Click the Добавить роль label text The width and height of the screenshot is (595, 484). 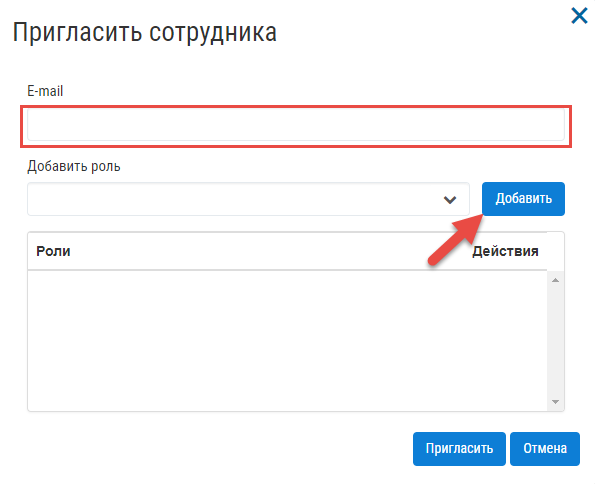pos(74,166)
